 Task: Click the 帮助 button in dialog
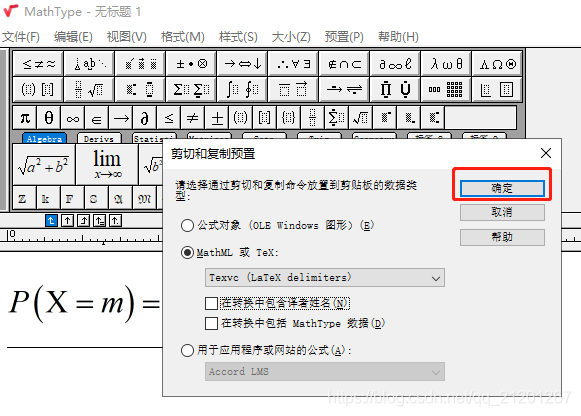pos(502,237)
